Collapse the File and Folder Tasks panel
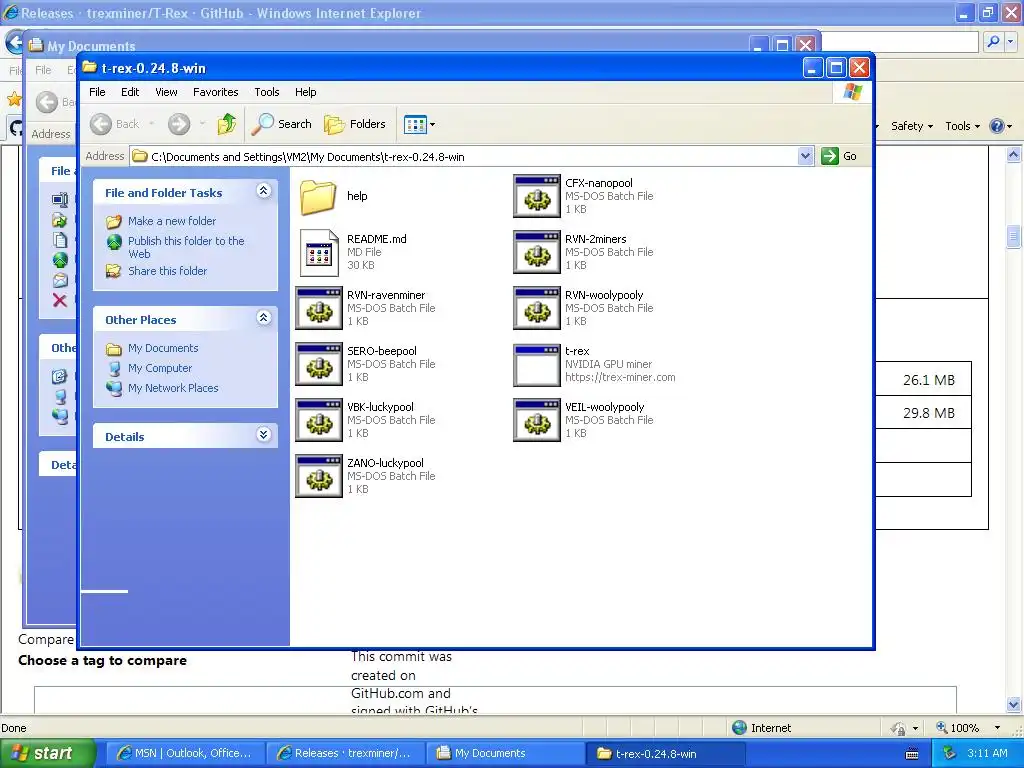Viewport: 1024px width, 768px height. 264,191
